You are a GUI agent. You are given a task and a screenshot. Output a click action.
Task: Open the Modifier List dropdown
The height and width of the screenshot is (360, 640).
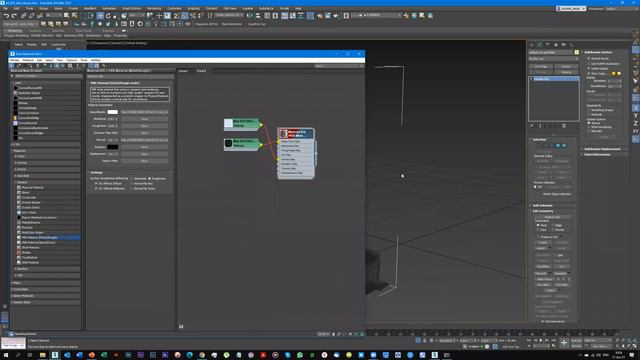[x=553, y=59]
